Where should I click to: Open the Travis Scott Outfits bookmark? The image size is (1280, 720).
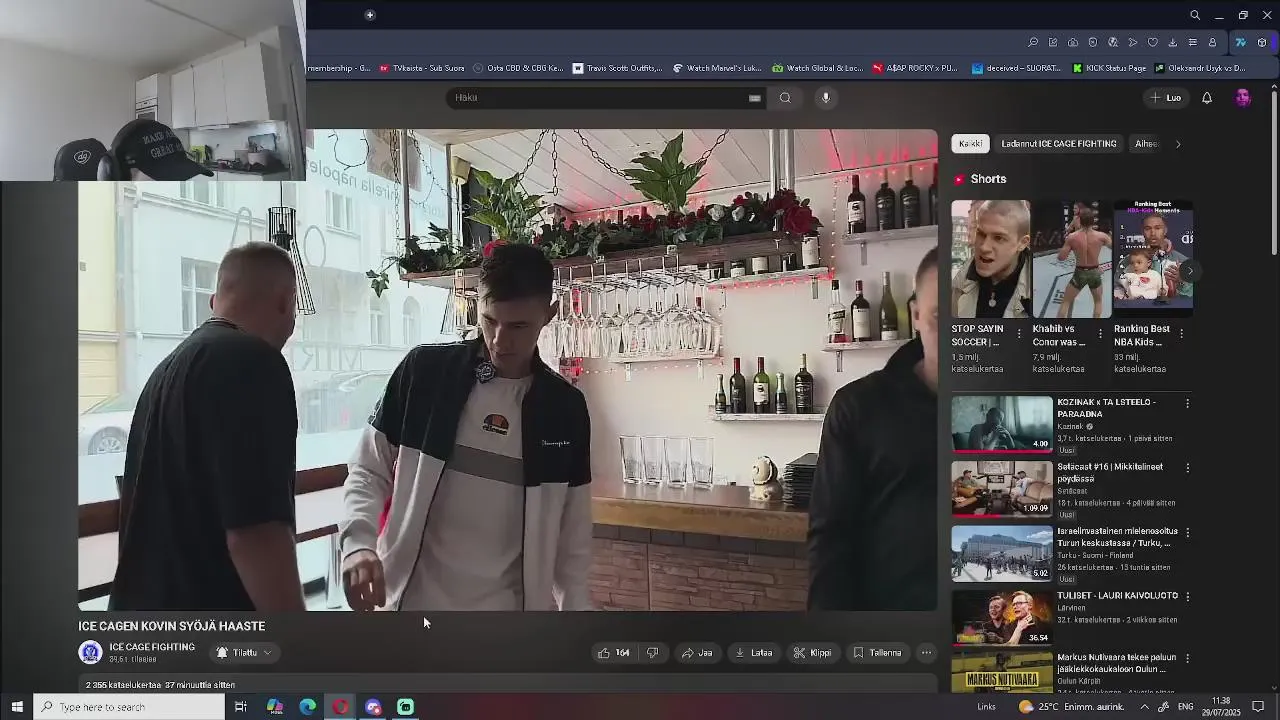coord(617,68)
